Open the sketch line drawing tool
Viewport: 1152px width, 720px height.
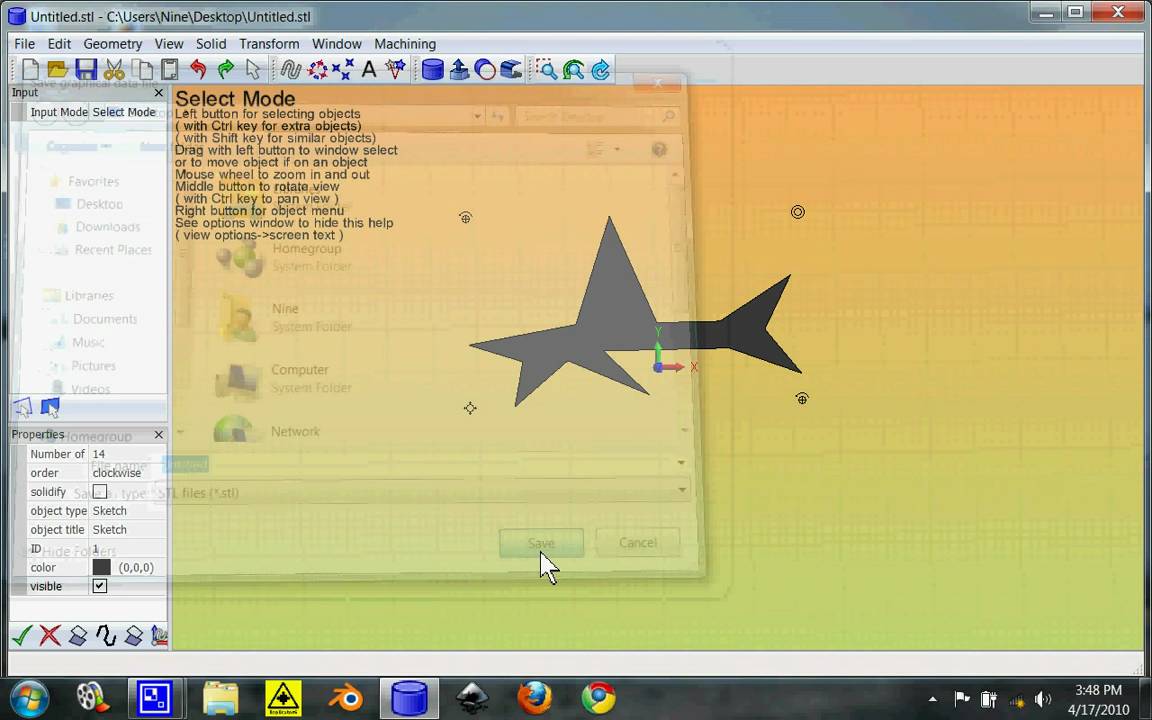[x=291, y=70]
